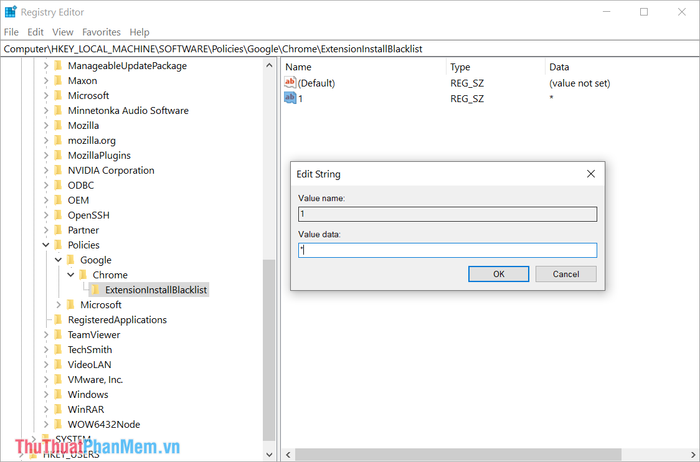Select the OpenSSH folder icon
The width and height of the screenshot is (700, 462).
click(x=58, y=215)
